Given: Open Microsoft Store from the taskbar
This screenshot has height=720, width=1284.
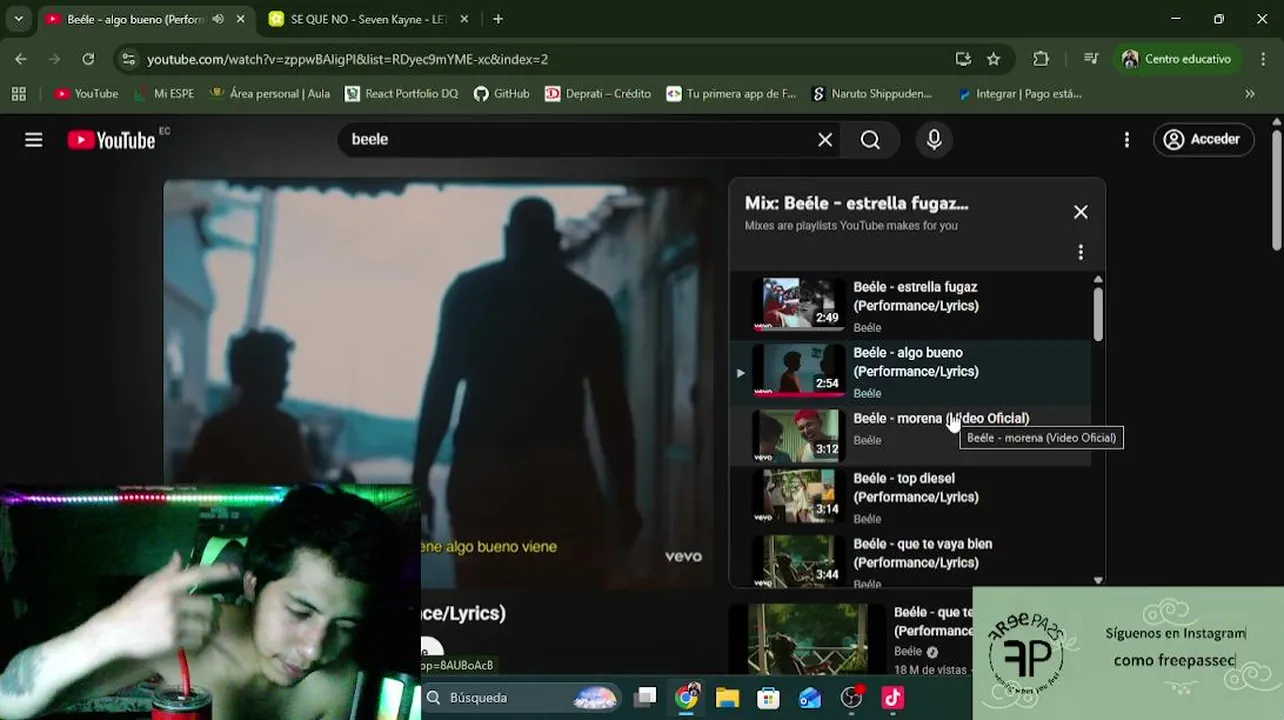Looking at the screenshot, I should pyautogui.click(x=768, y=697).
